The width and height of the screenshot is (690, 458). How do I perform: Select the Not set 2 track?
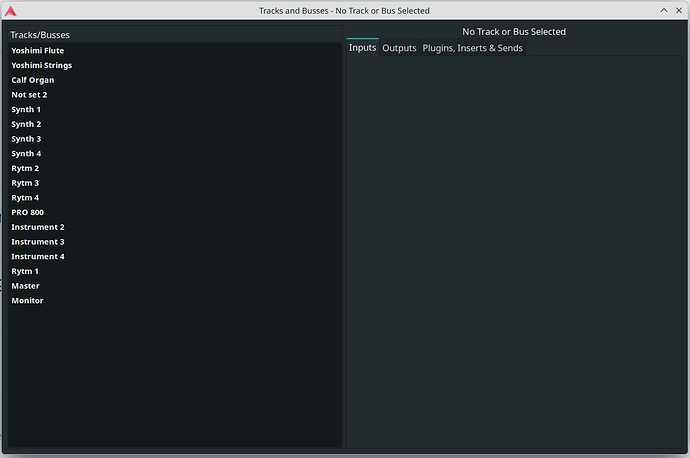pos(175,95)
